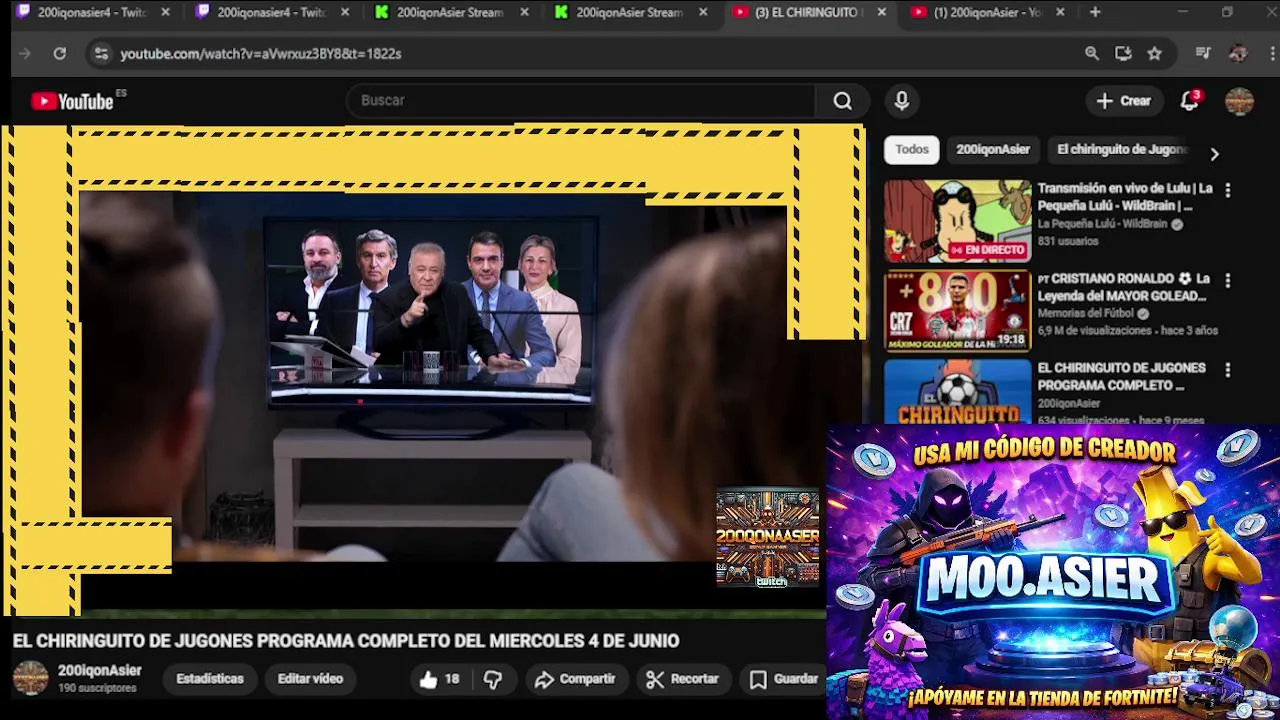Open the browser zoom magnifier icon
Screen dimensions: 1280x720
(1092, 54)
